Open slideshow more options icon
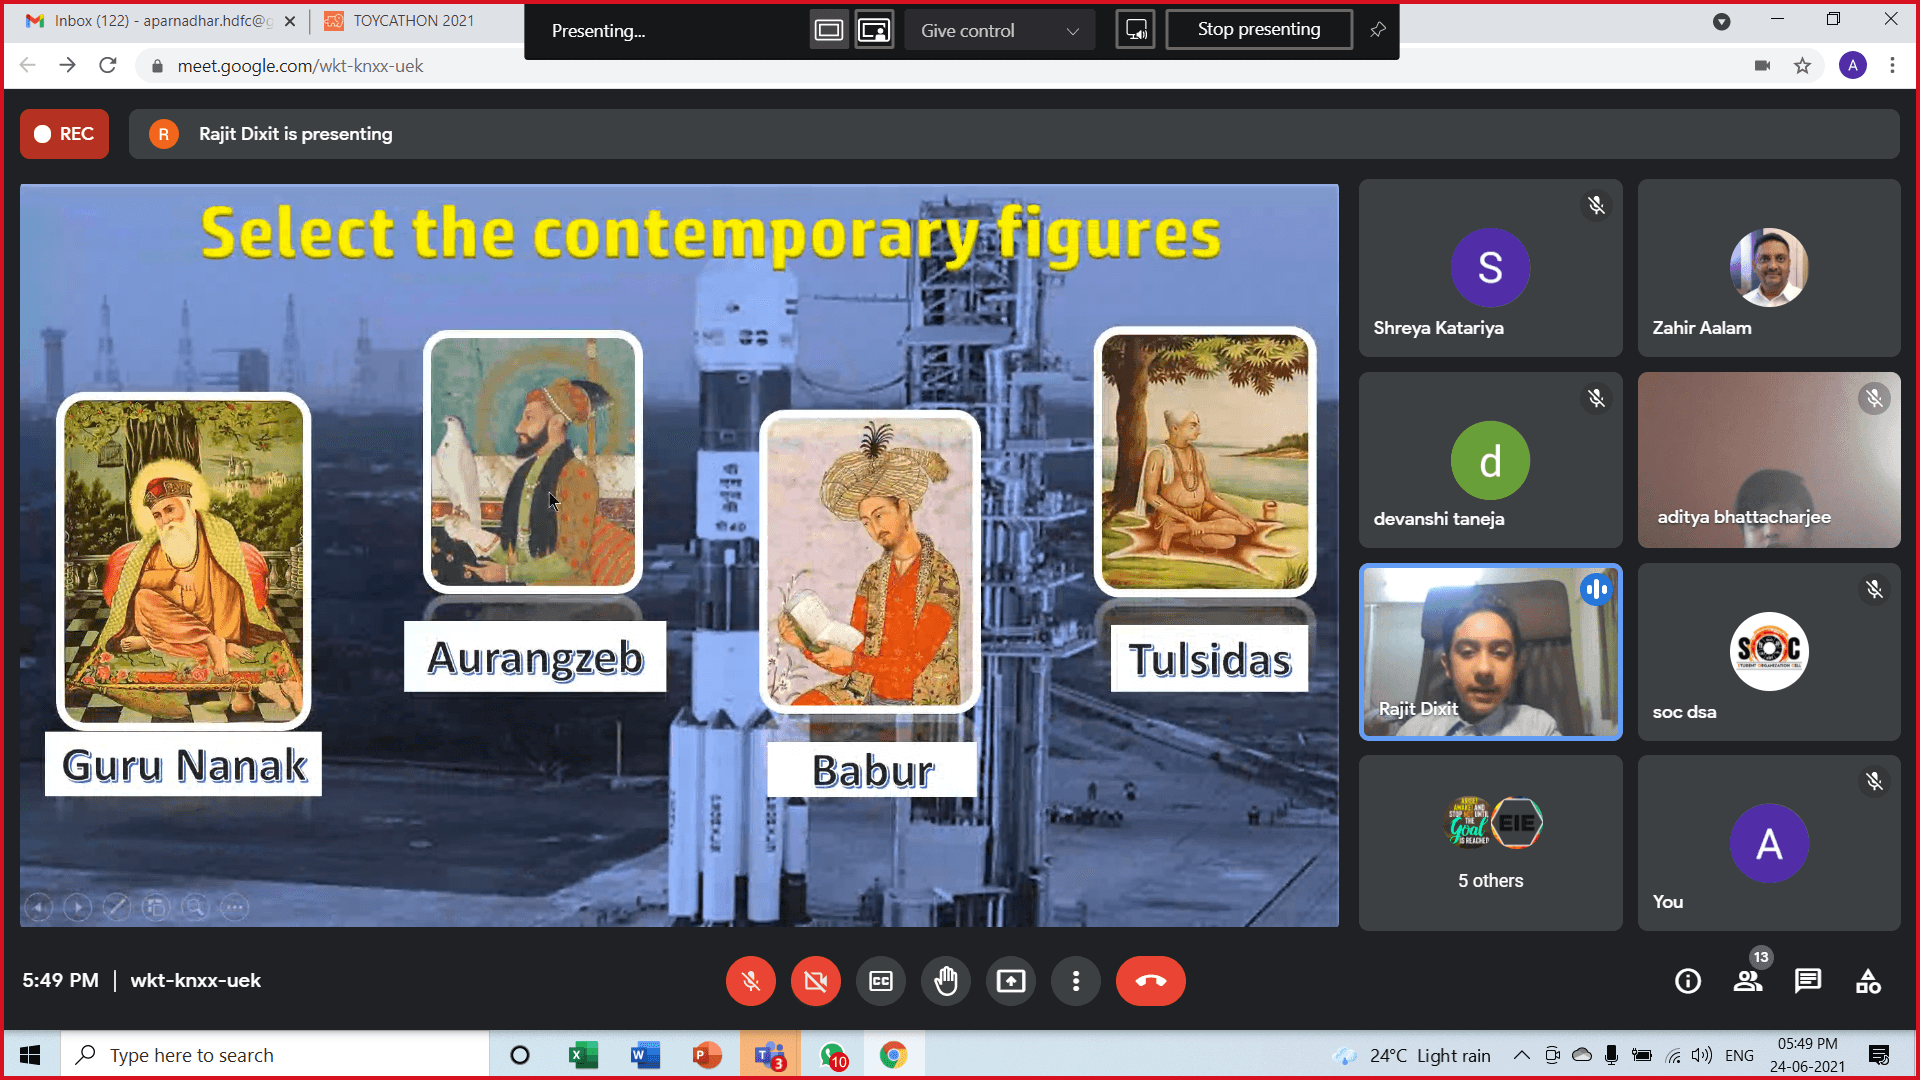The height and width of the screenshot is (1080, 1920). point(234,907)
